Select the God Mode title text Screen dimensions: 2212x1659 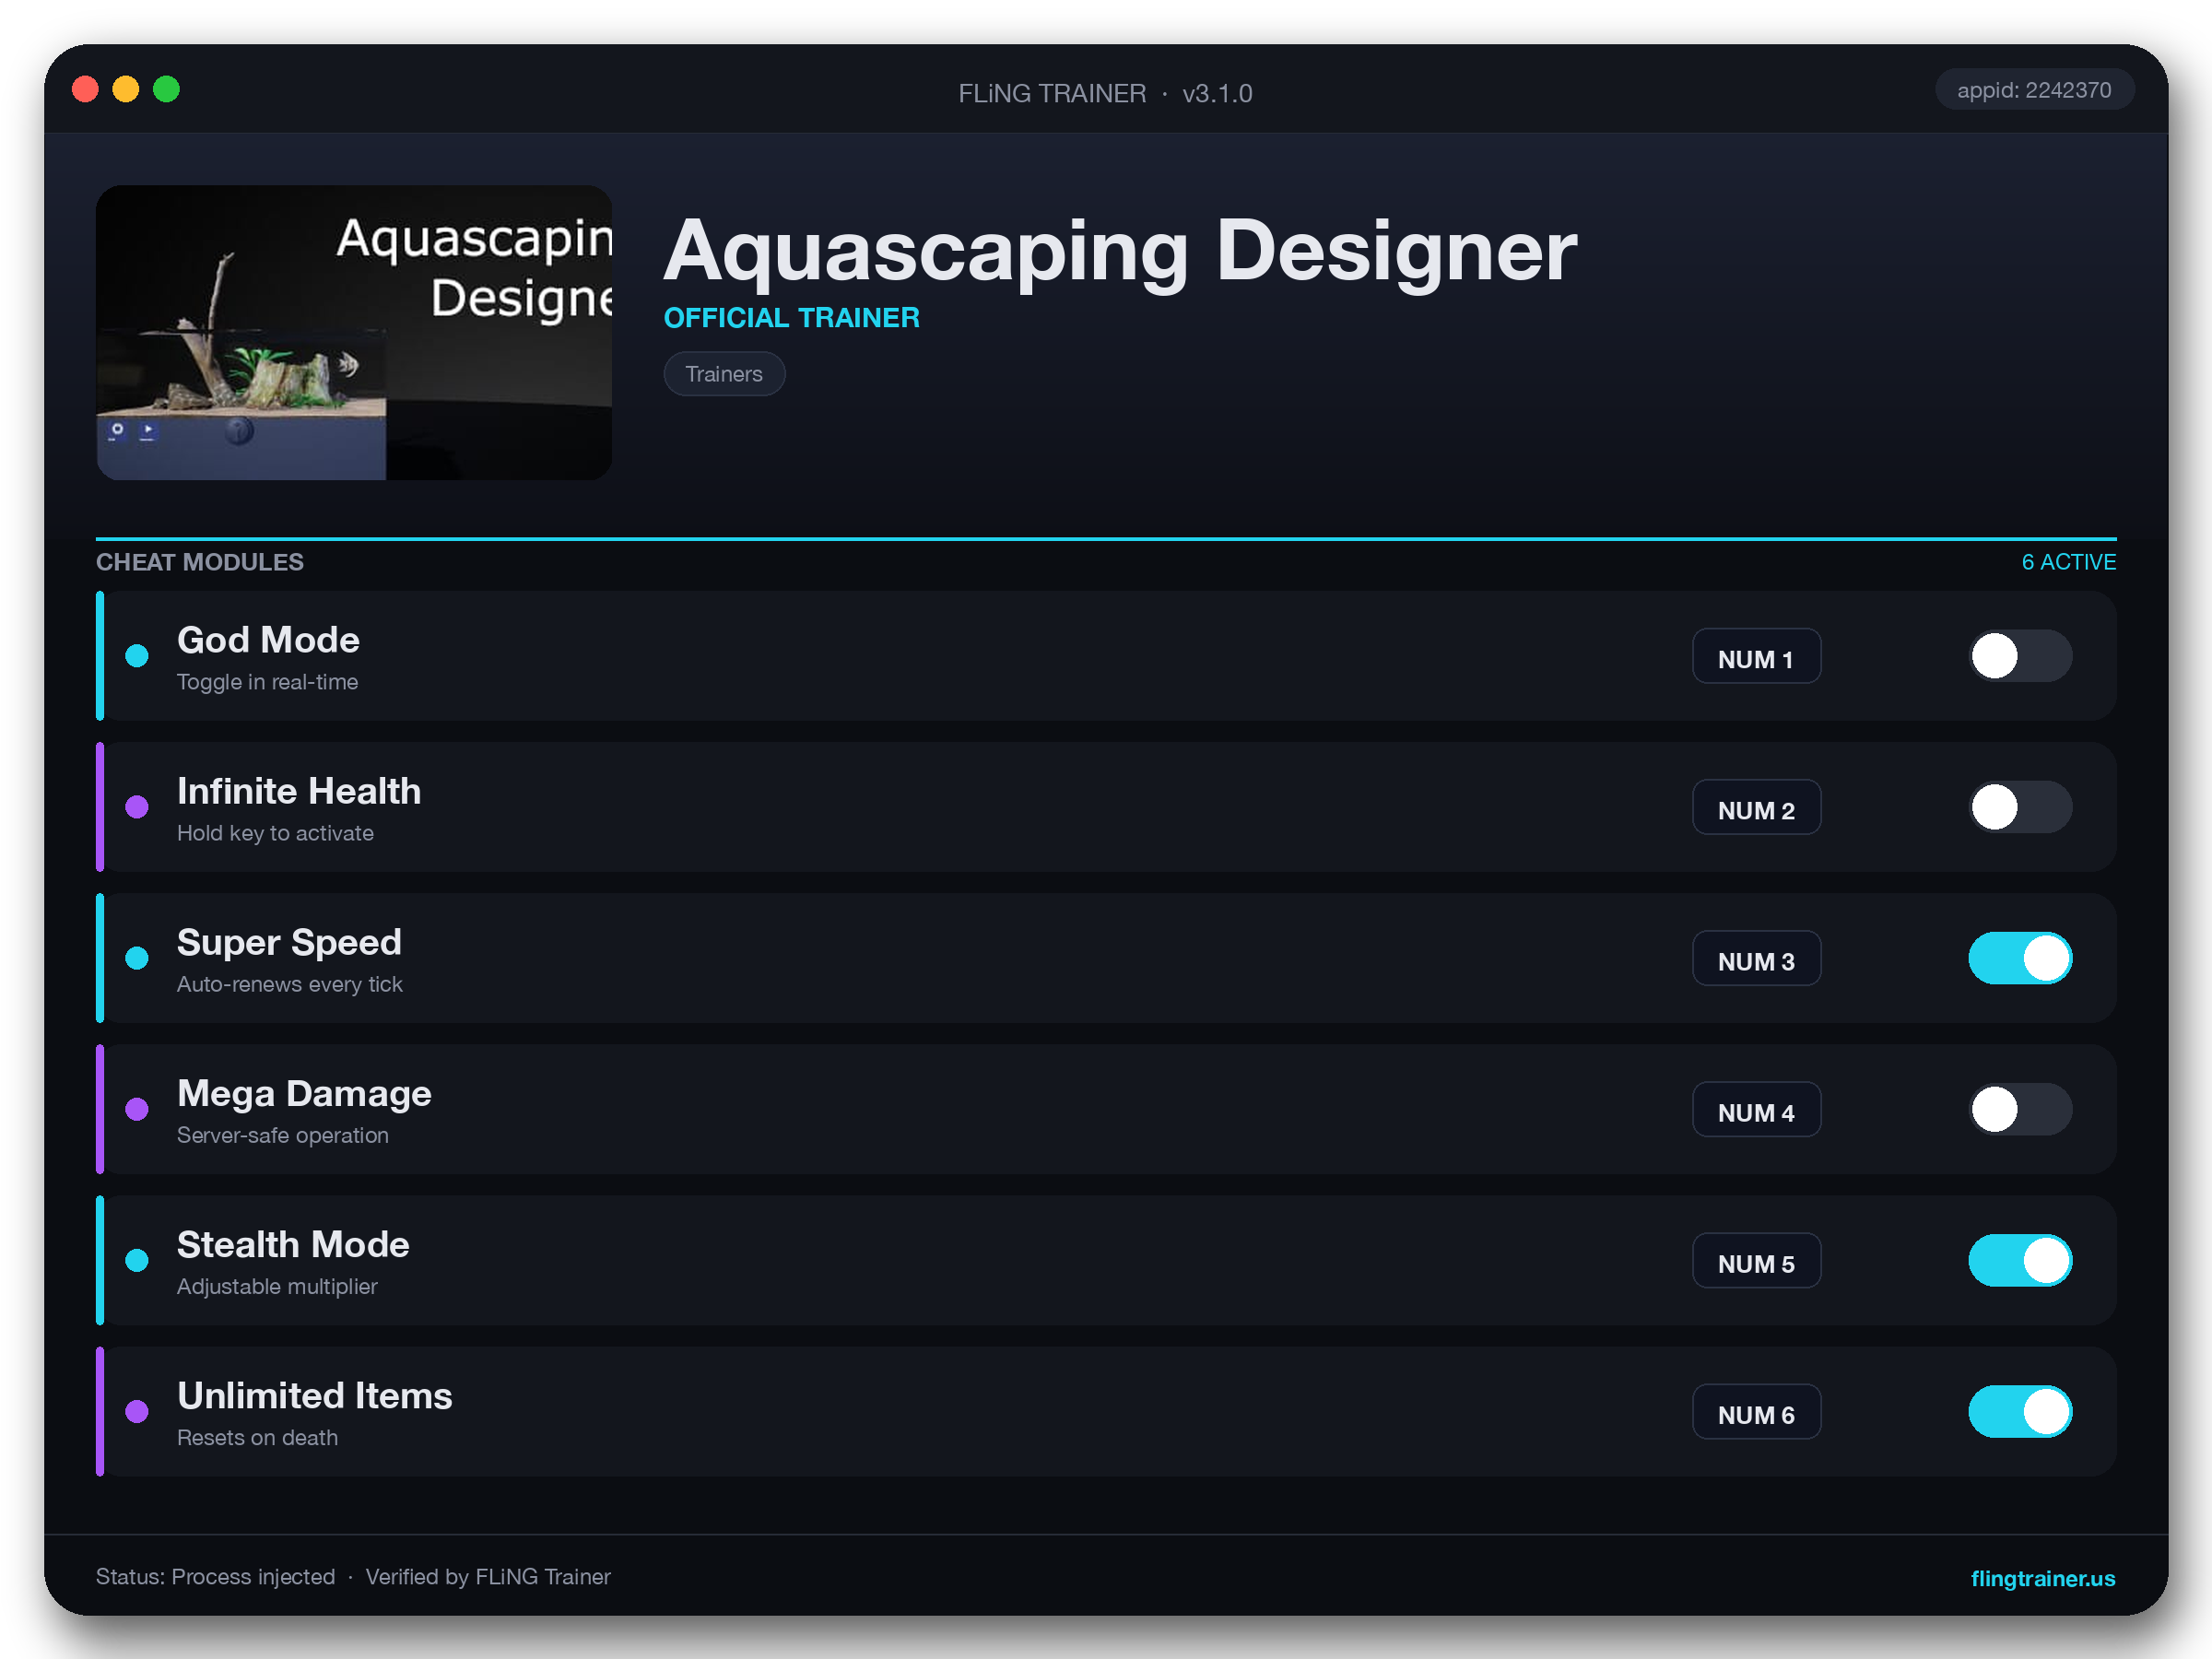coord(268,640)
